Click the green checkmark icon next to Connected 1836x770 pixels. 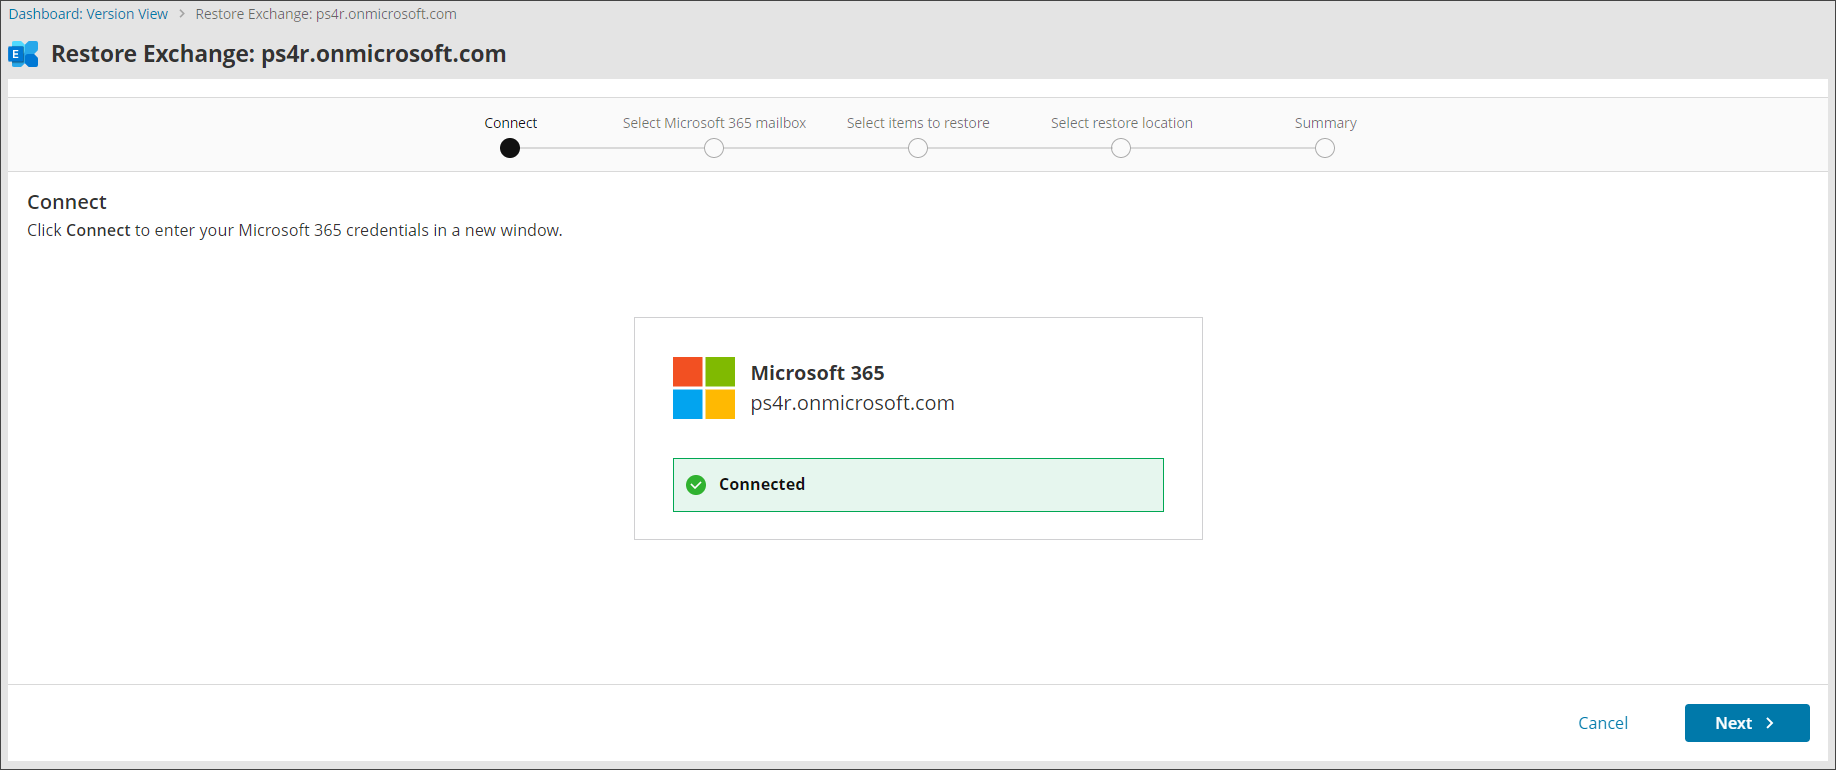click(696, 485)
